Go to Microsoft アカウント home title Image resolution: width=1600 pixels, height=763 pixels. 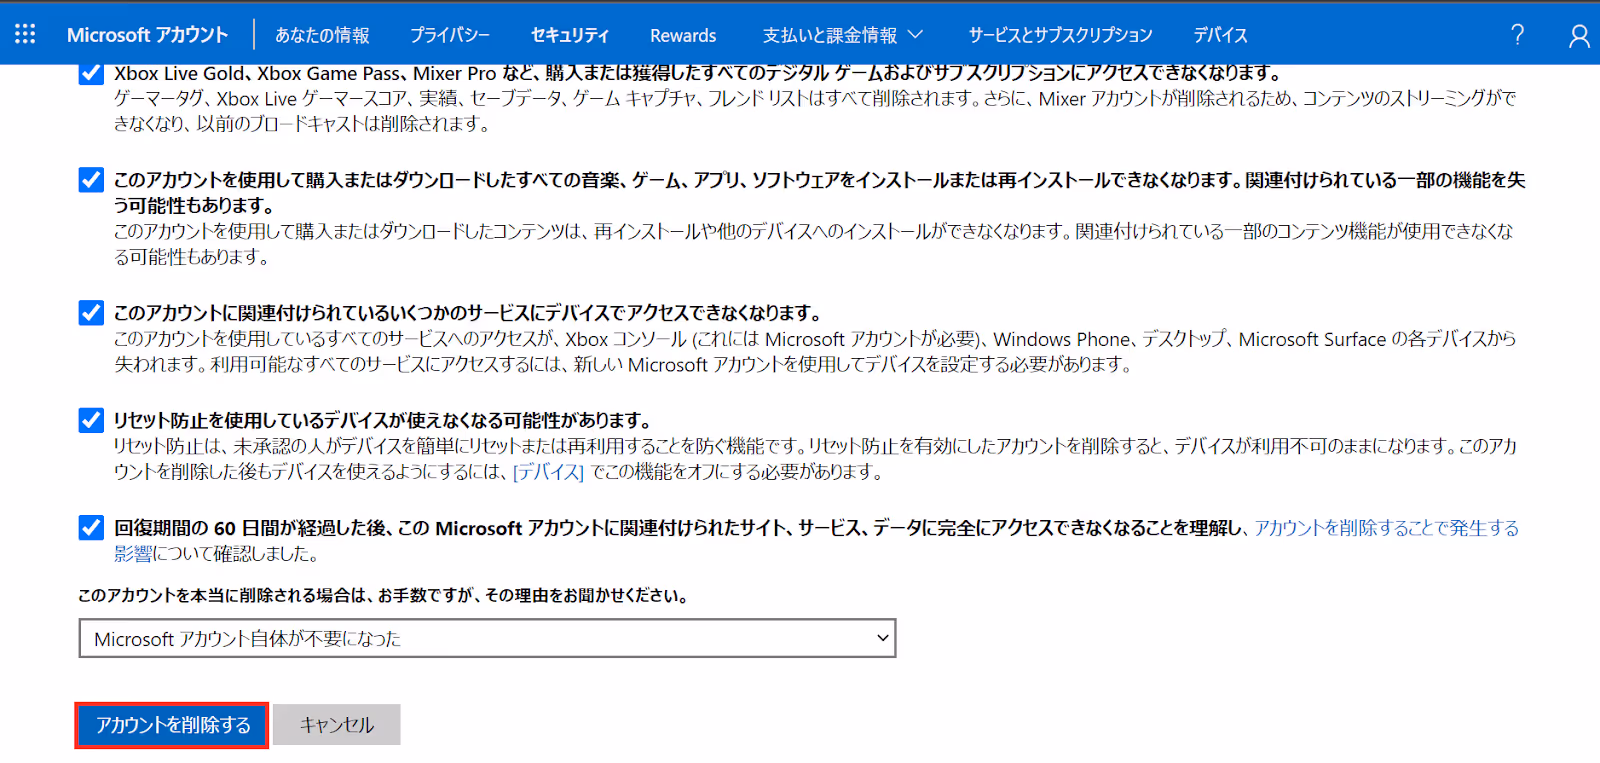coord(147,35)
